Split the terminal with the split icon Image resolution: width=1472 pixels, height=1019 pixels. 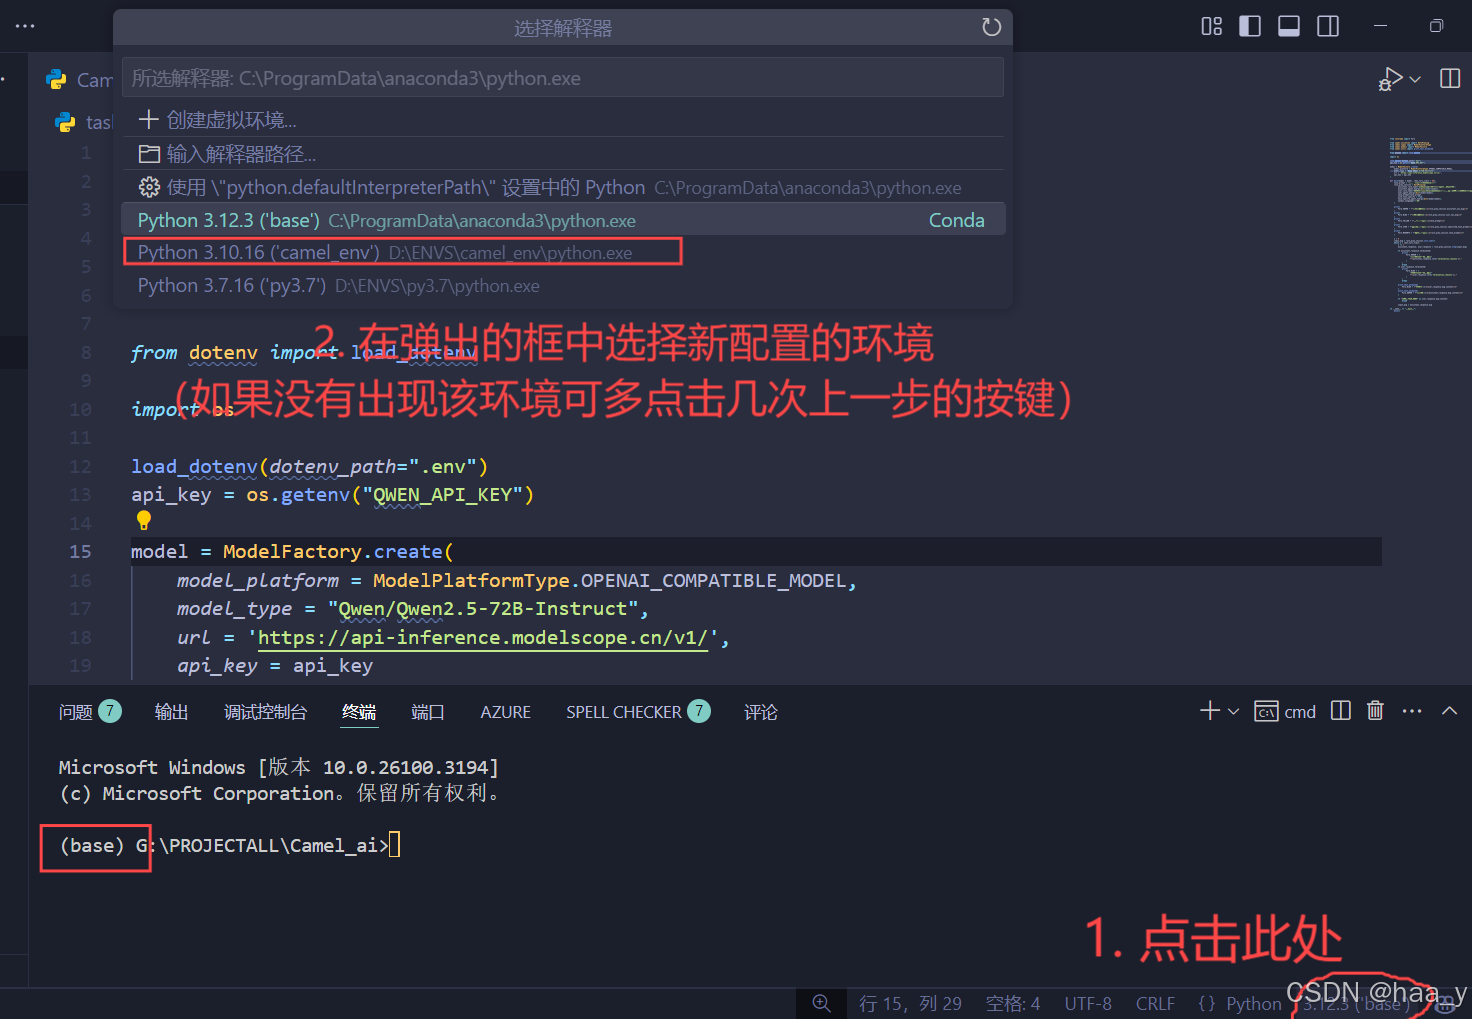(x=1340, y=711)
